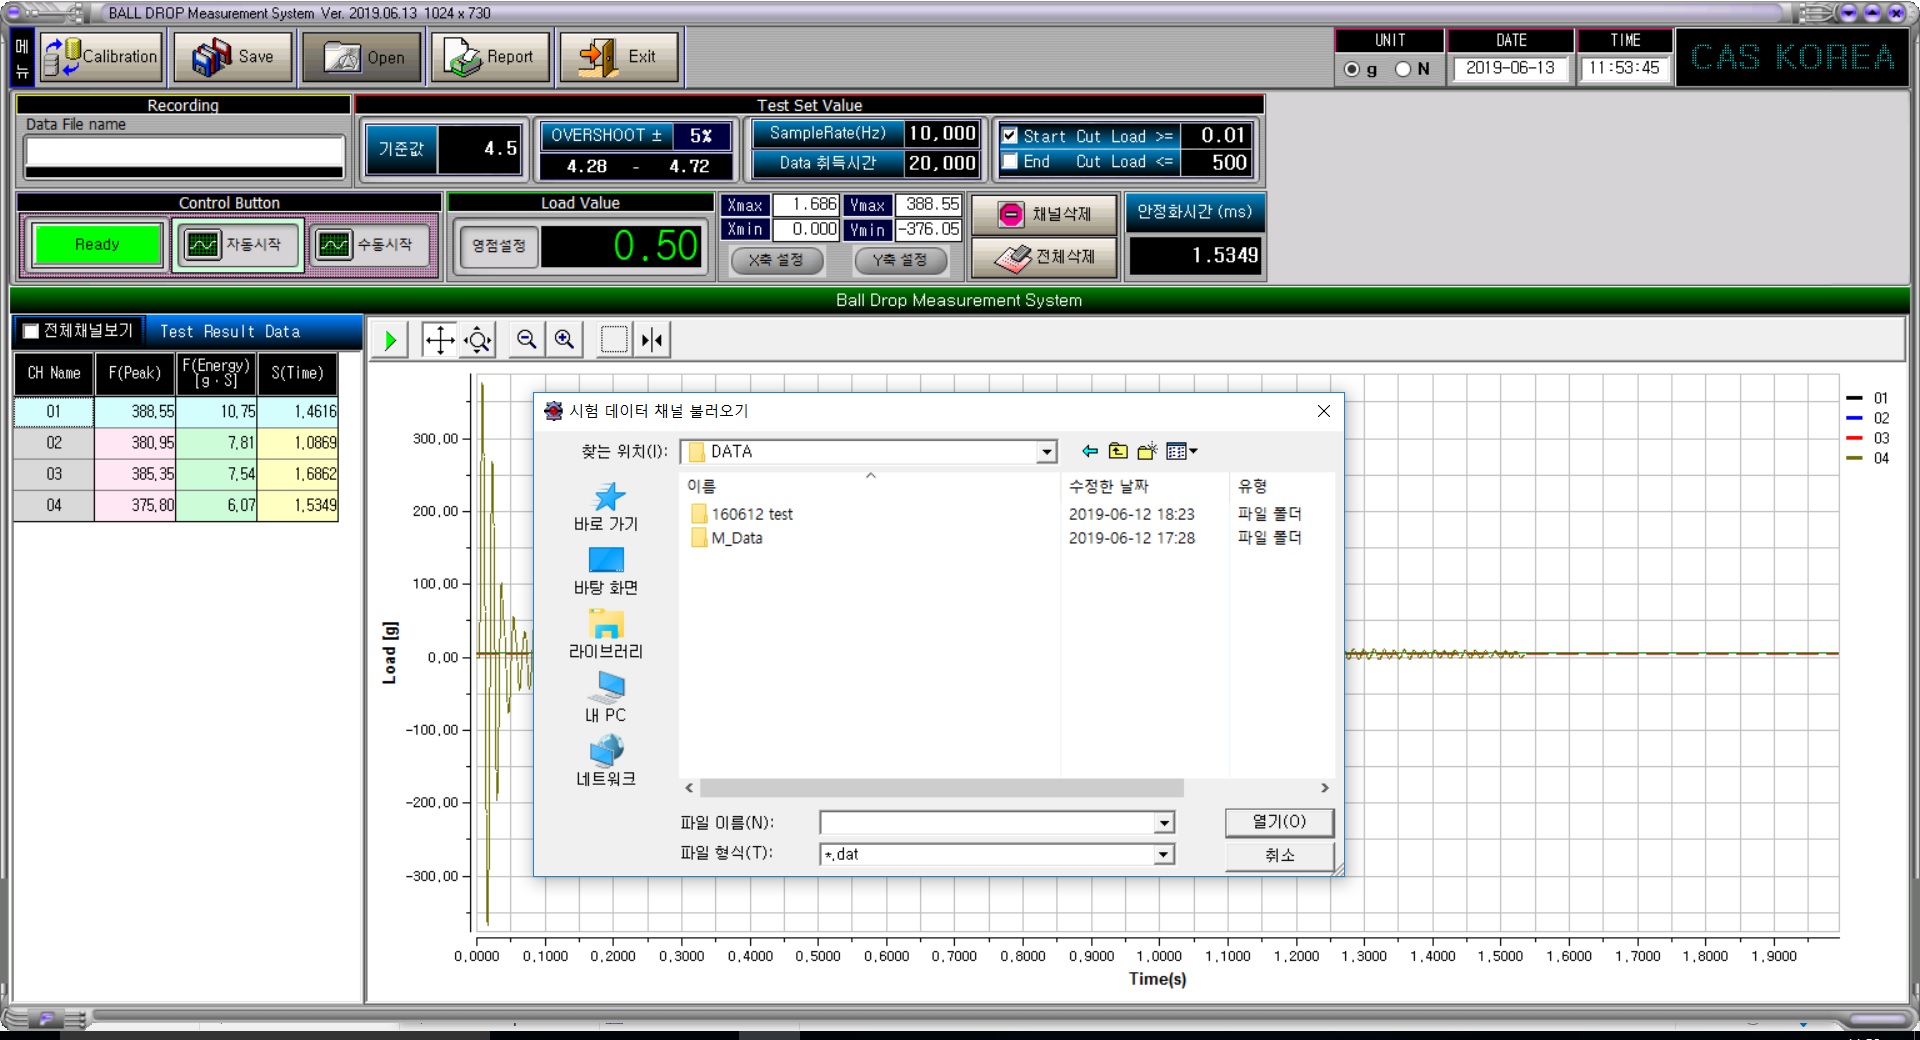Click 영점설정 zero setting button
The image size is (1920, 1040).
pos(498,246)
